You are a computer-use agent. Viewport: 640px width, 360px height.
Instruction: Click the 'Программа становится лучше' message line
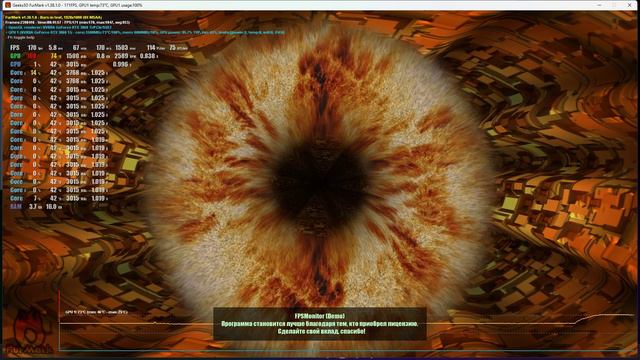320,324
